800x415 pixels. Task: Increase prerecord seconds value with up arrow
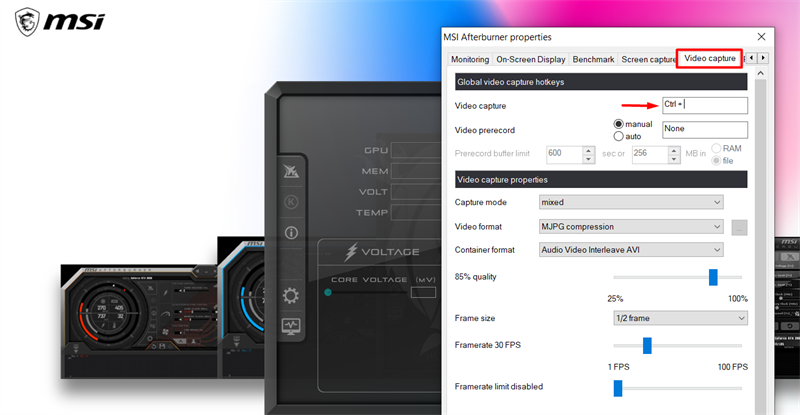click(588, 150)
